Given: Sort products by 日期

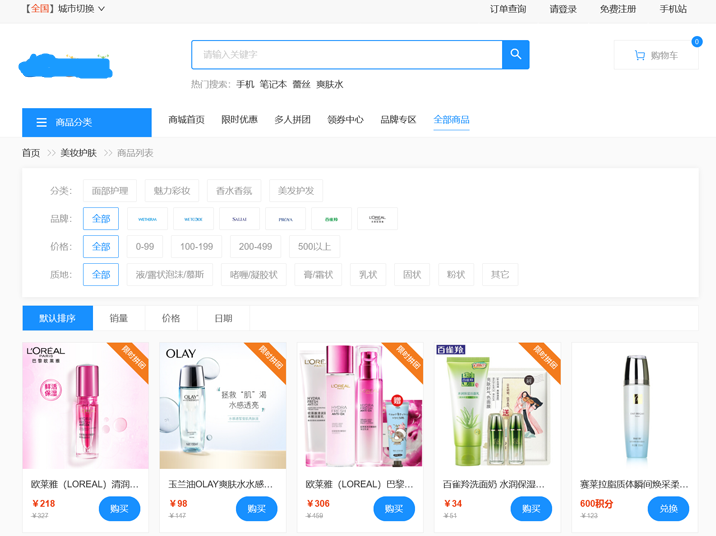Looking at the screenshot, I should [223, 318].
